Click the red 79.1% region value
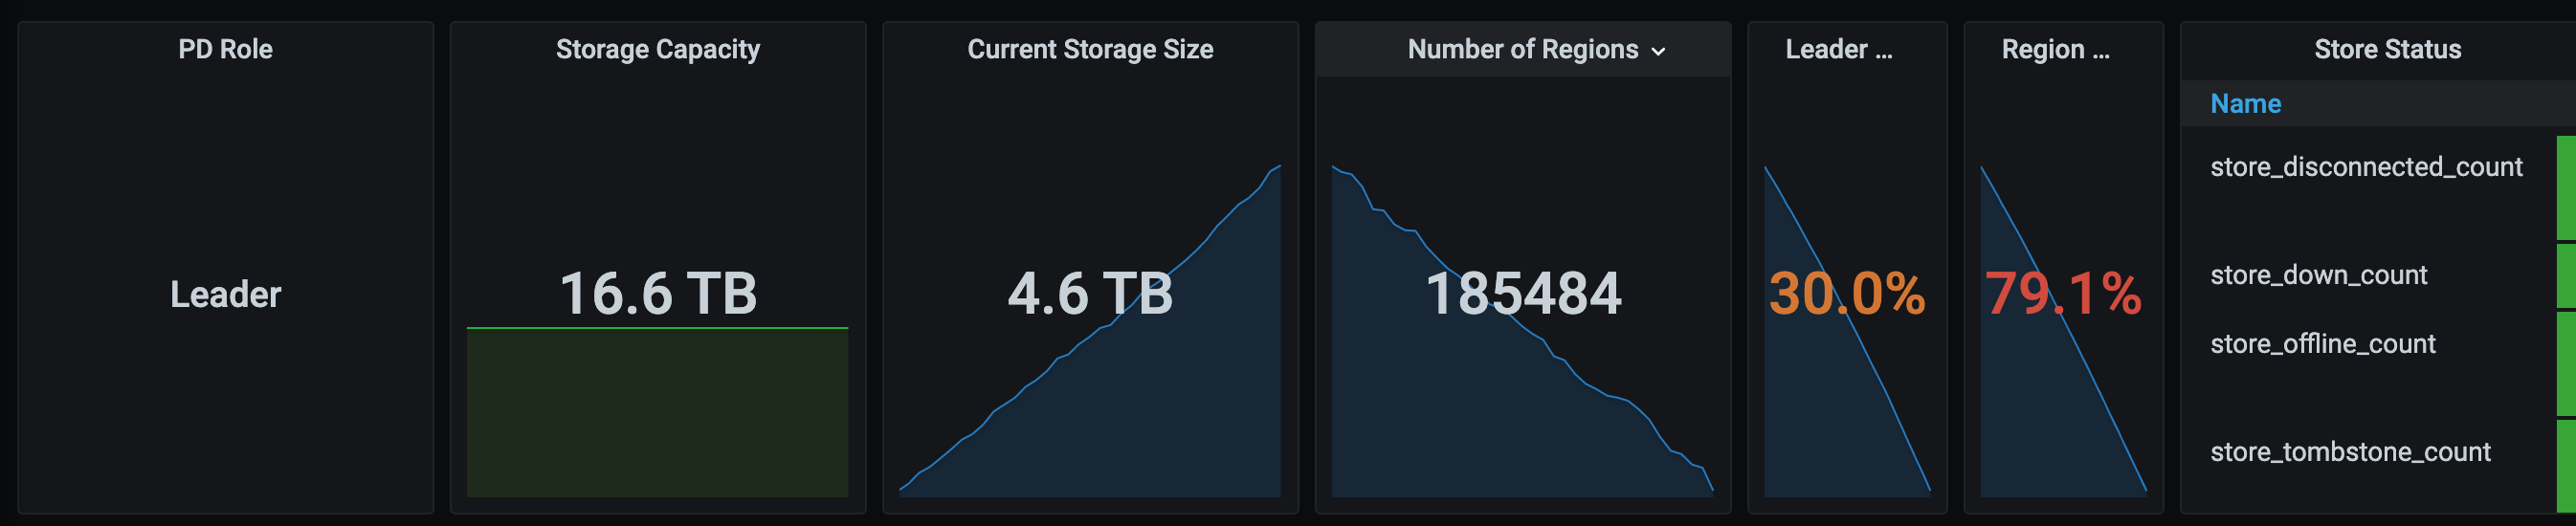This screenshot has height=526, width=2576. pos(2063,294)
